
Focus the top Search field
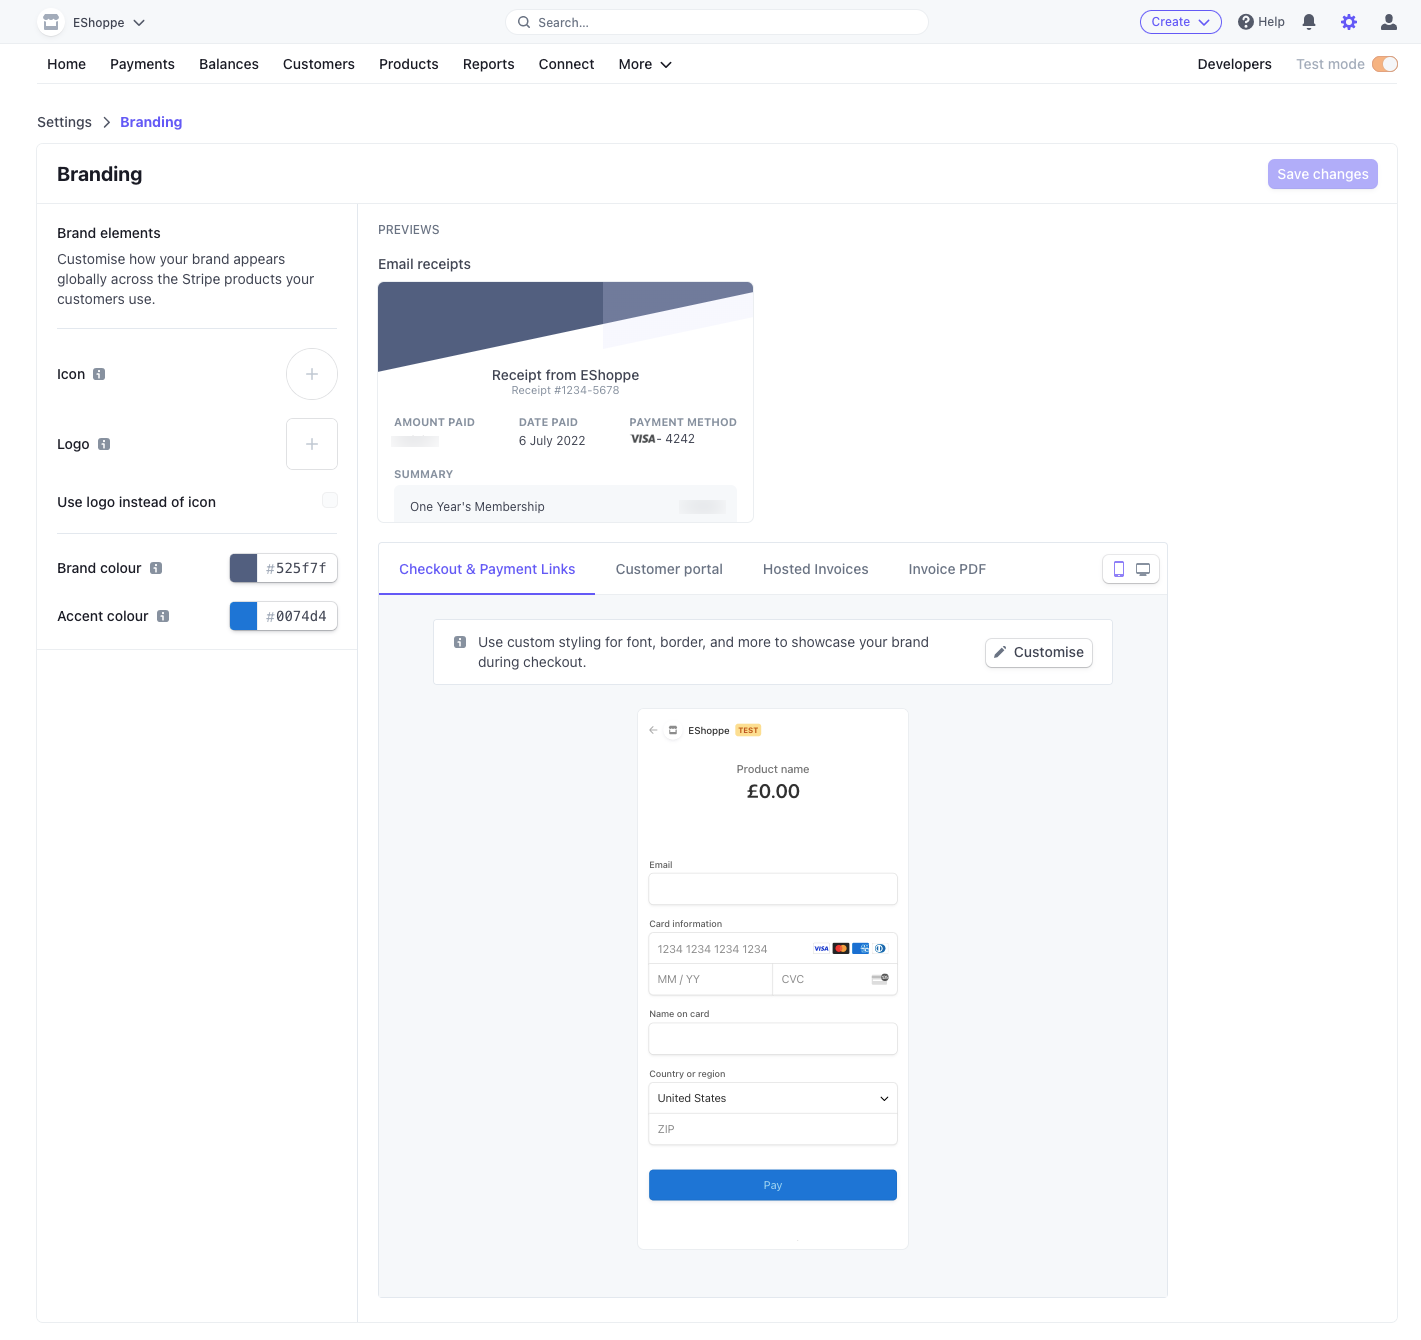coord(717,22)
